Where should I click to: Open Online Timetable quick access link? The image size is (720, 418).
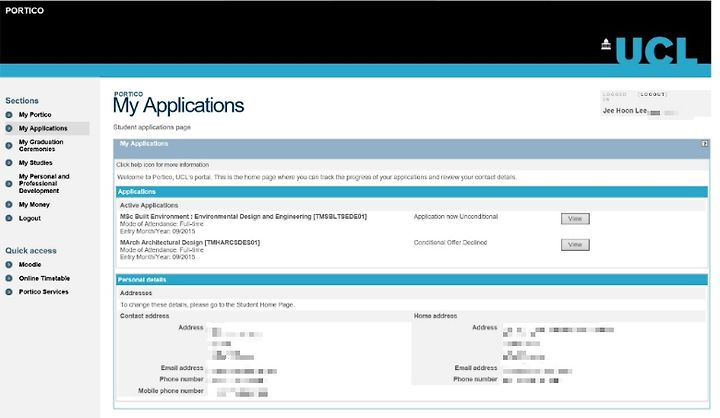pyautogui.click(x=44, y=279)
